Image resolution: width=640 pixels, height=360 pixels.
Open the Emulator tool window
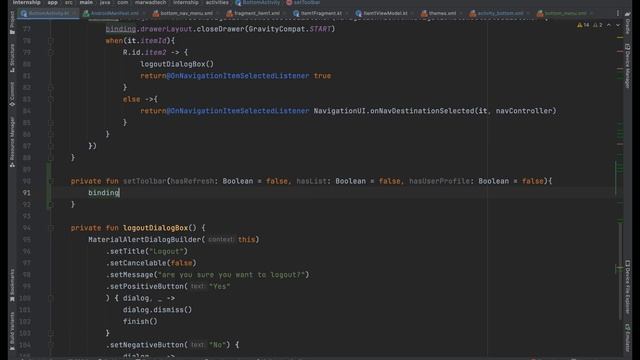[x=628, y=337]
